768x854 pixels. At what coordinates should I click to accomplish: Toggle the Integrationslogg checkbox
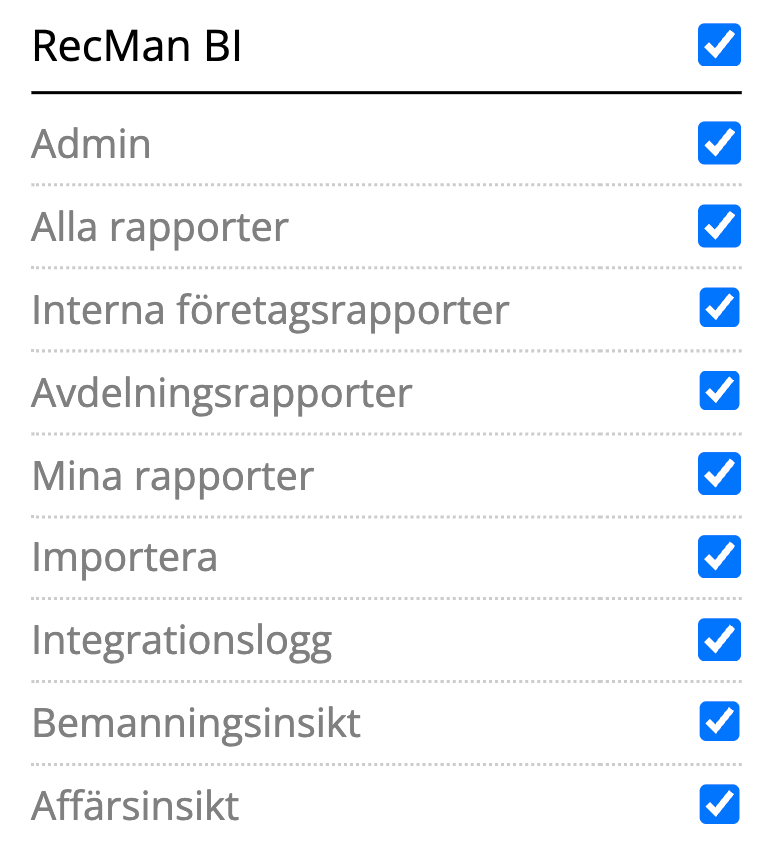click(x=719, y=639)
